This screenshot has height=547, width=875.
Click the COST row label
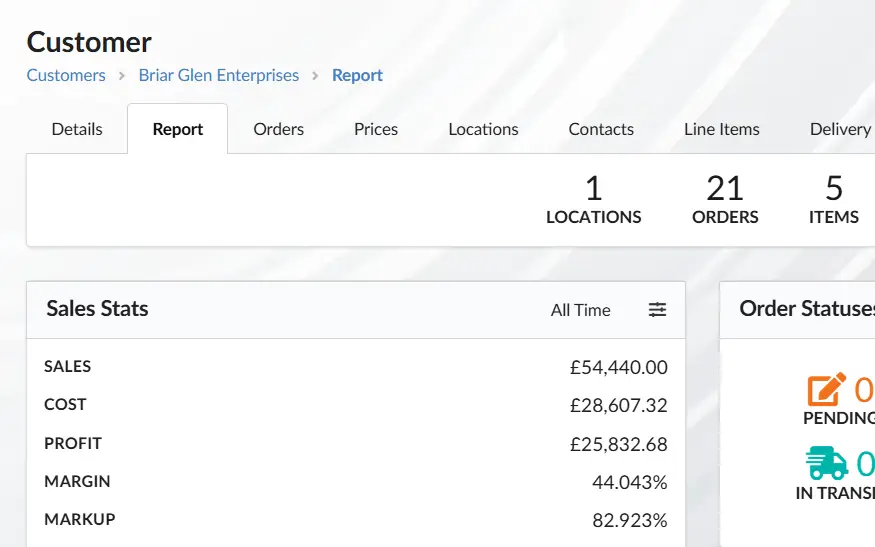coord(65,404)
